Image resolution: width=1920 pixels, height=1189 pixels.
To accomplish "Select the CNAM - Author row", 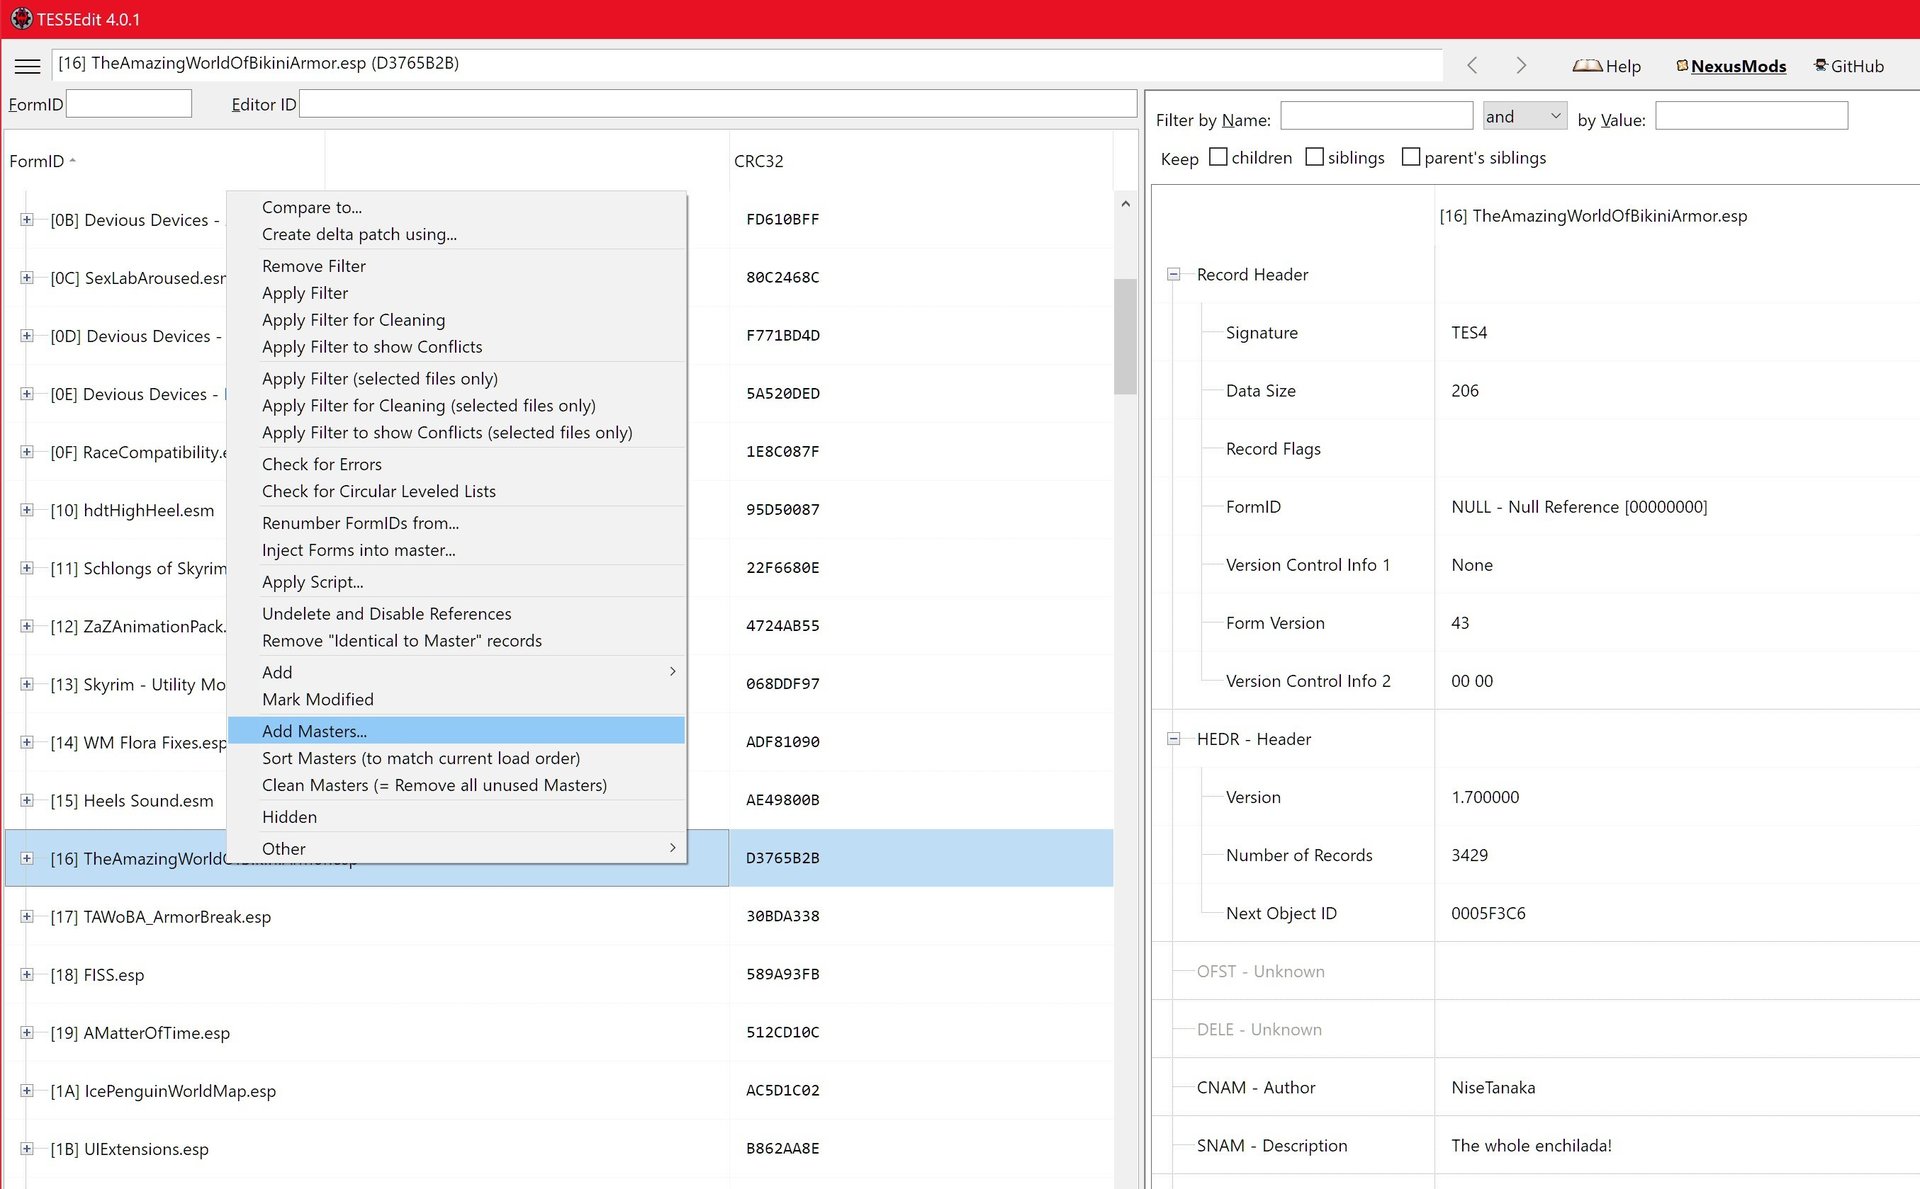I will tap(1536, 1087).
